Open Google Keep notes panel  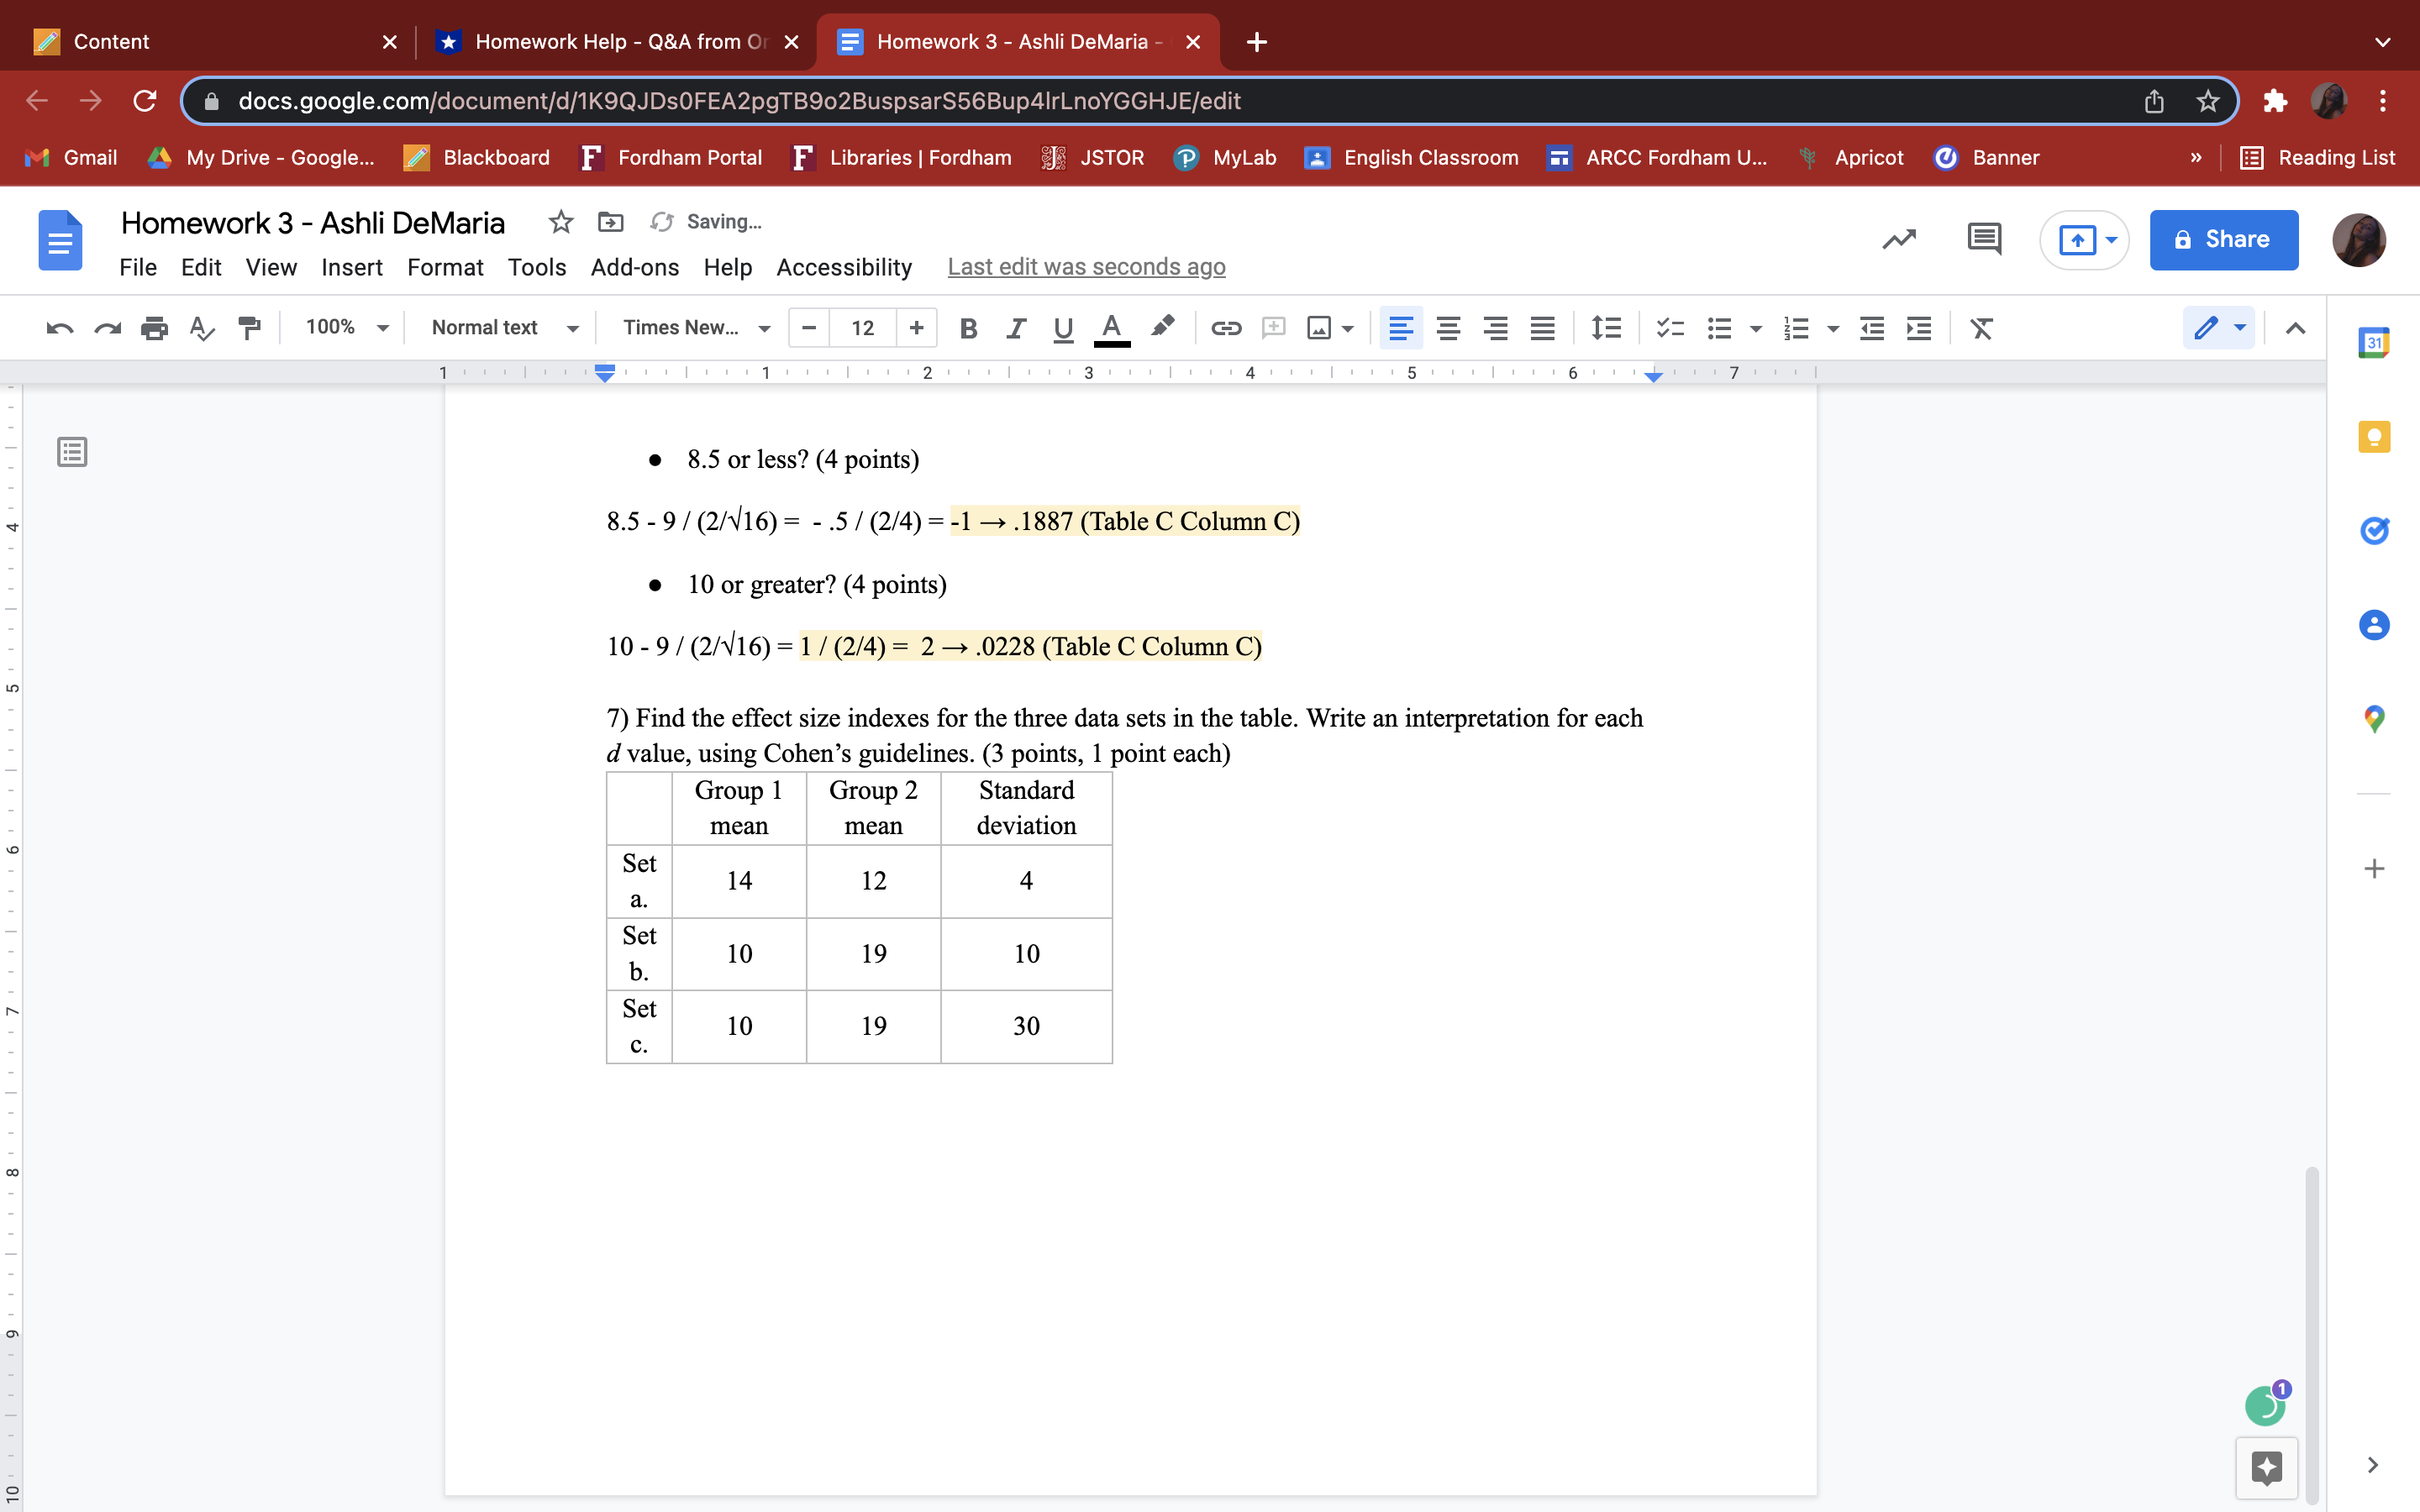point(2374,437)
